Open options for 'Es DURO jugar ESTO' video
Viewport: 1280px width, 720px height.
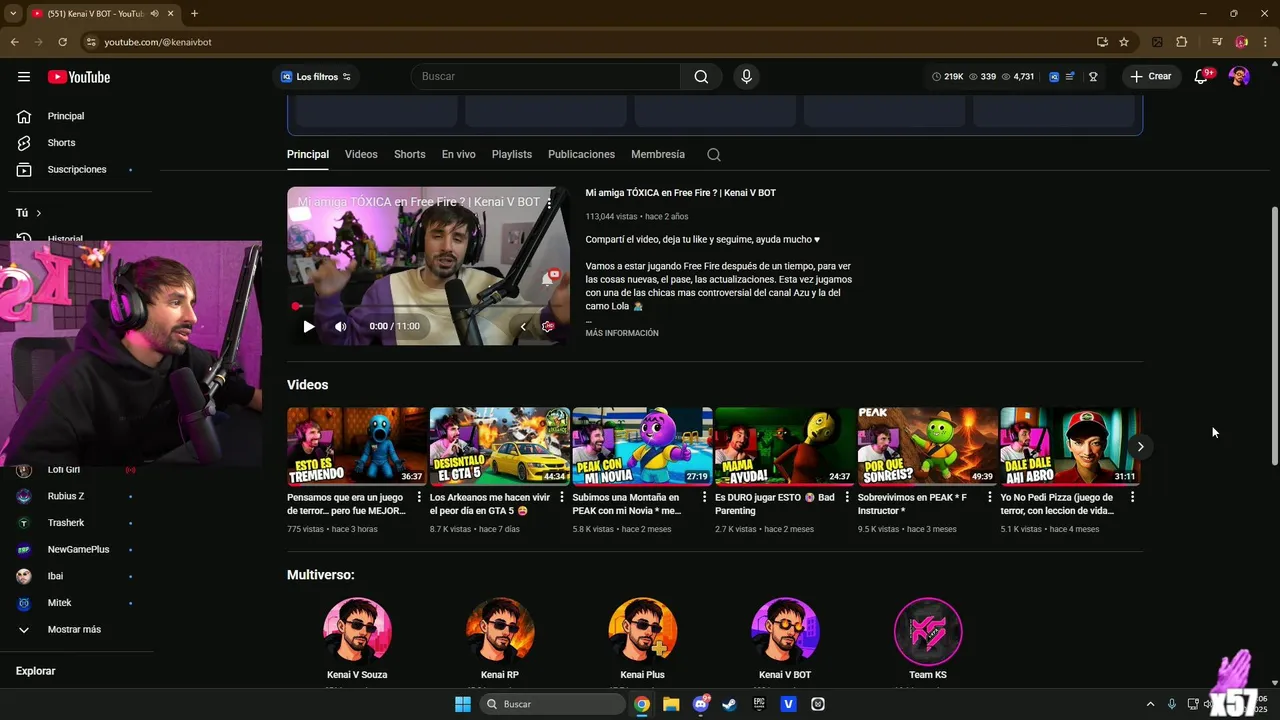(x=847, y=497)
